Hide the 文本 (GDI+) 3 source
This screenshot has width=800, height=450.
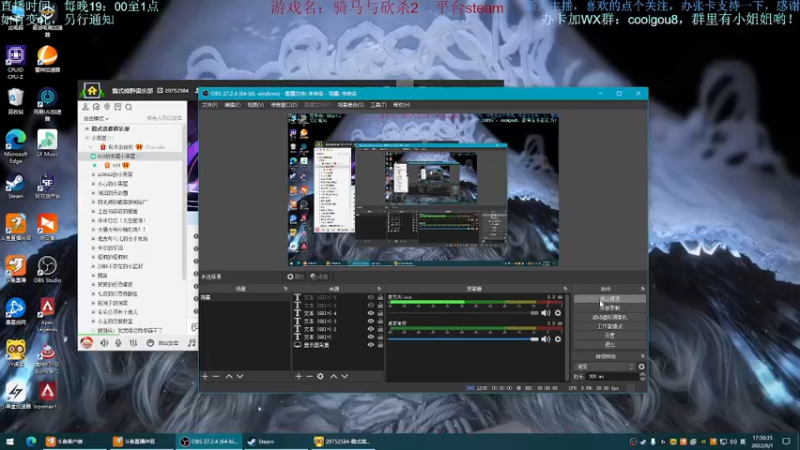(x=371, y=321)
